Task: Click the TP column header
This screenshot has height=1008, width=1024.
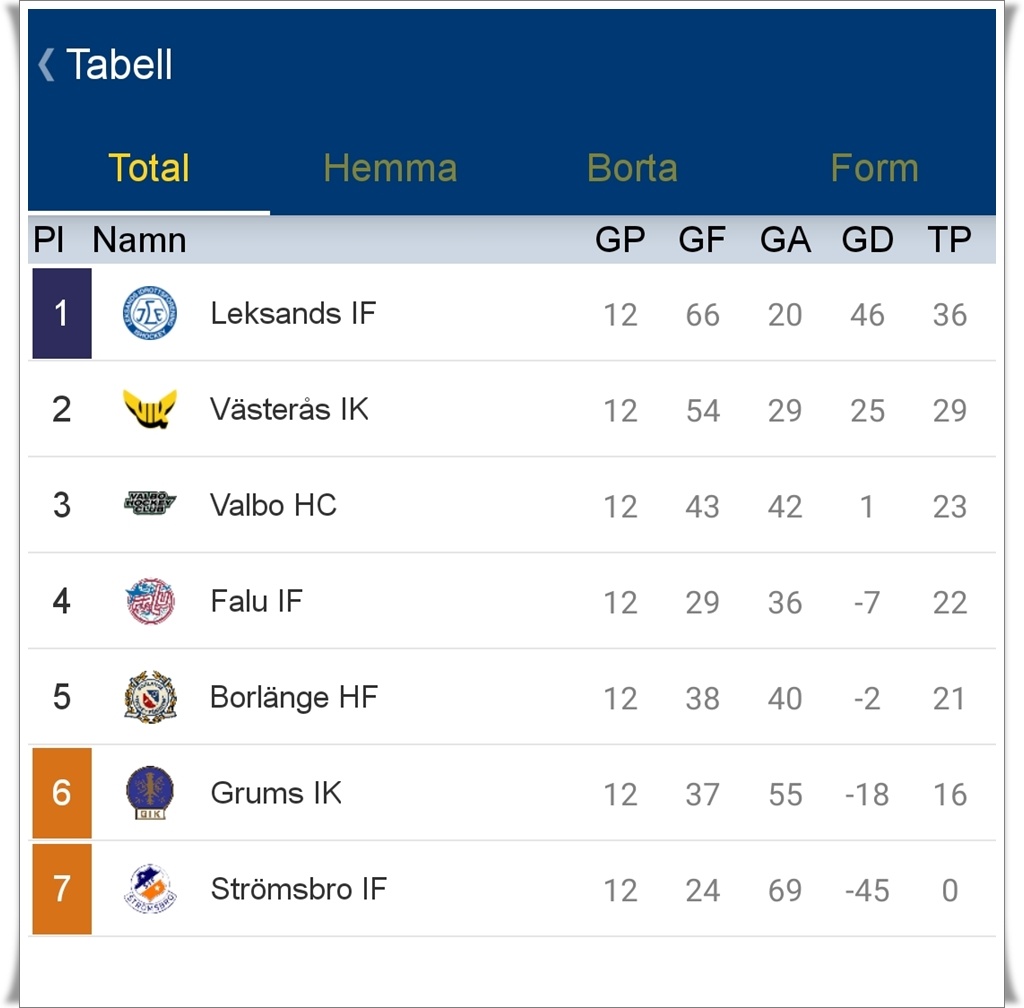Action: pos(948,240)
